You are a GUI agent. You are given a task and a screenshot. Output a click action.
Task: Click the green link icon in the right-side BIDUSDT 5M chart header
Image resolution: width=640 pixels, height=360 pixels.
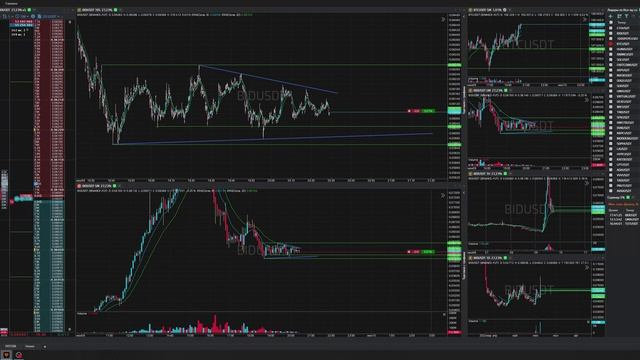coord(506,90)
